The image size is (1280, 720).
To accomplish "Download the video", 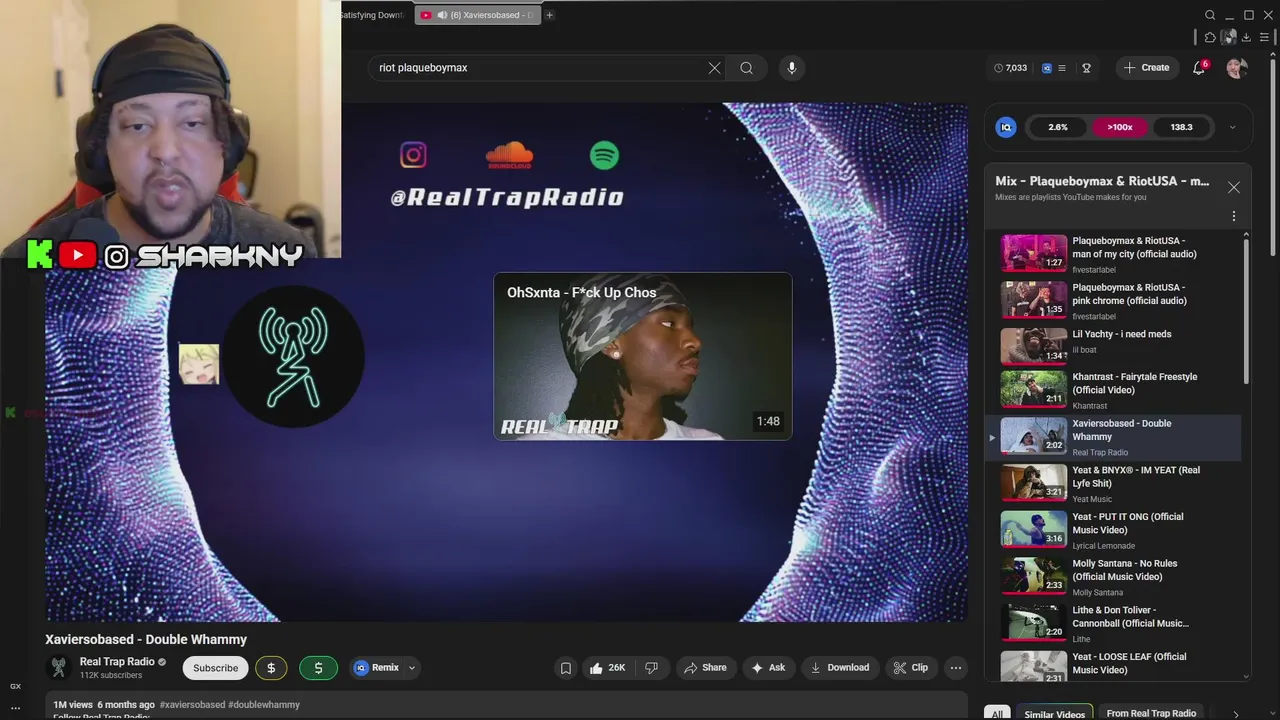I will (840, 668).
